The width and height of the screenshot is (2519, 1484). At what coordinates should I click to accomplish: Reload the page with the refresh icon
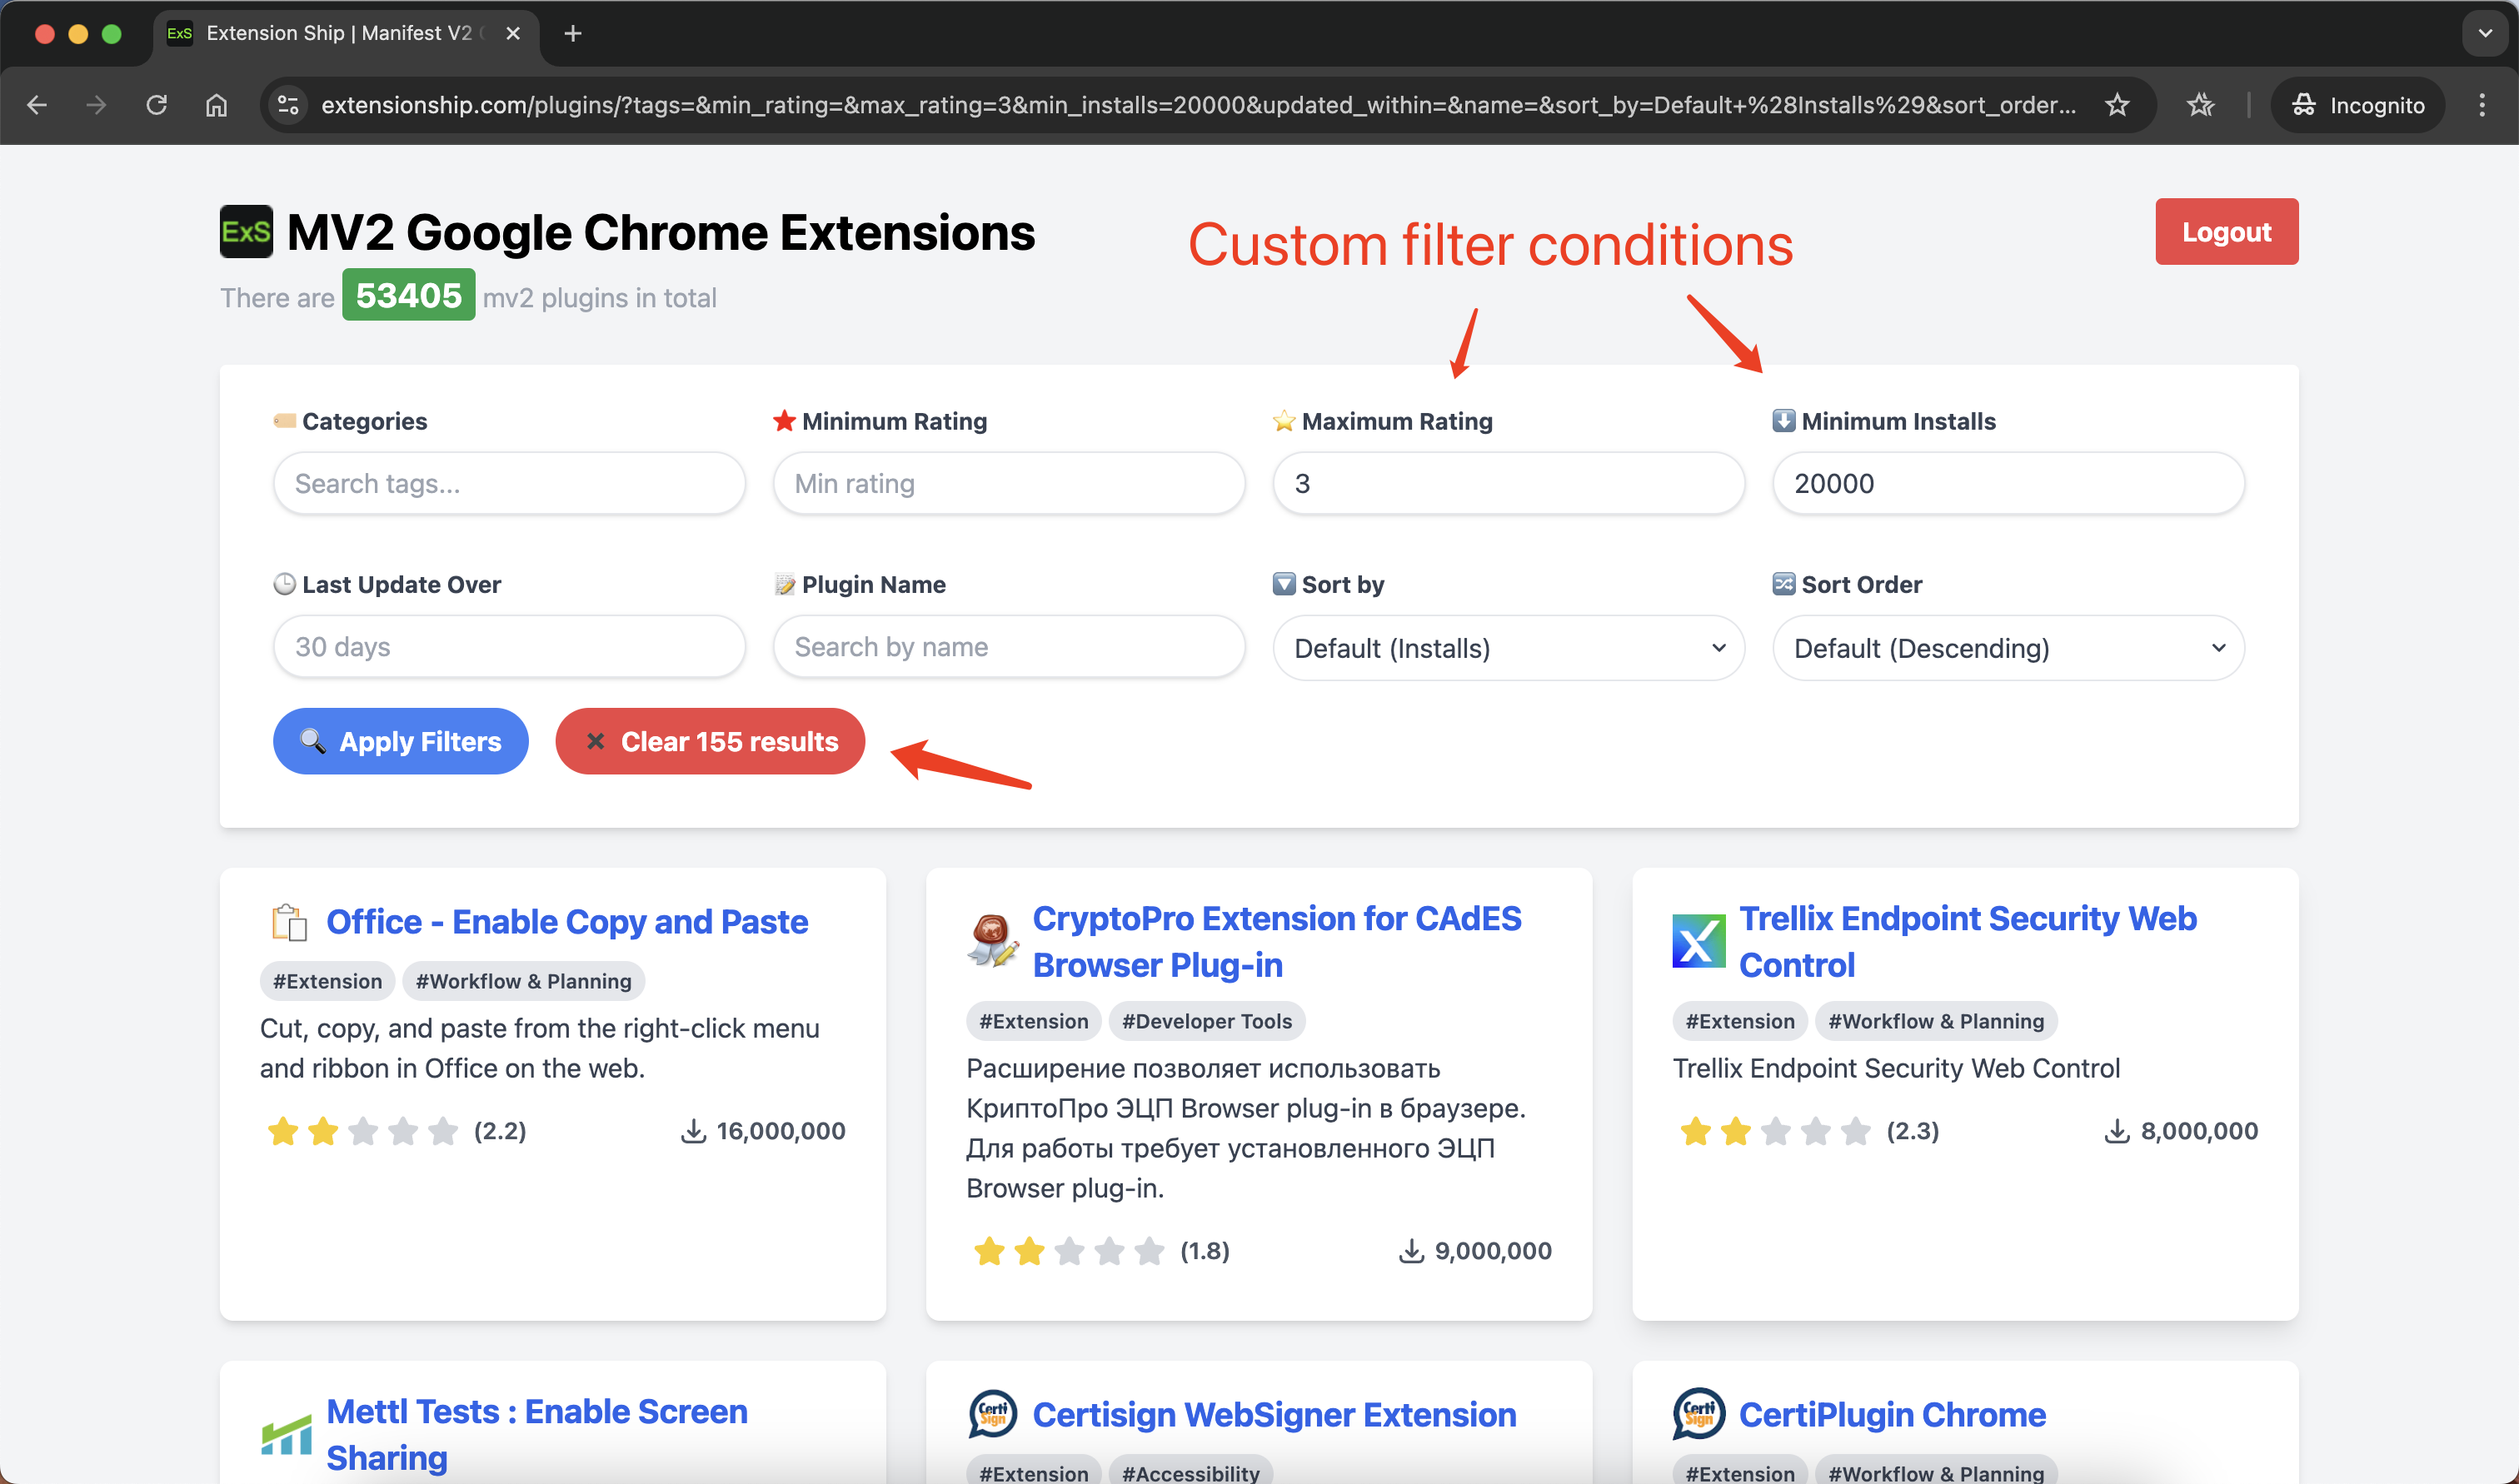tap(156, 105)
